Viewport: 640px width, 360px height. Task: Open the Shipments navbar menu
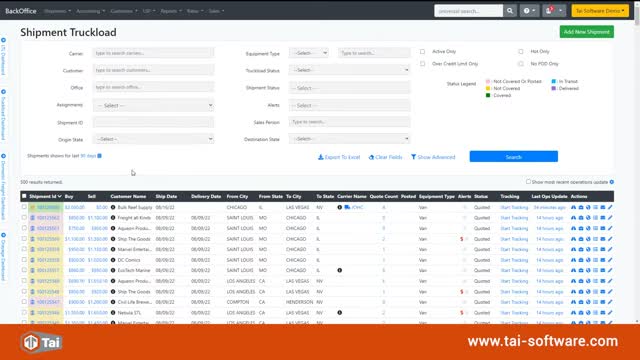tap(57, 11)
